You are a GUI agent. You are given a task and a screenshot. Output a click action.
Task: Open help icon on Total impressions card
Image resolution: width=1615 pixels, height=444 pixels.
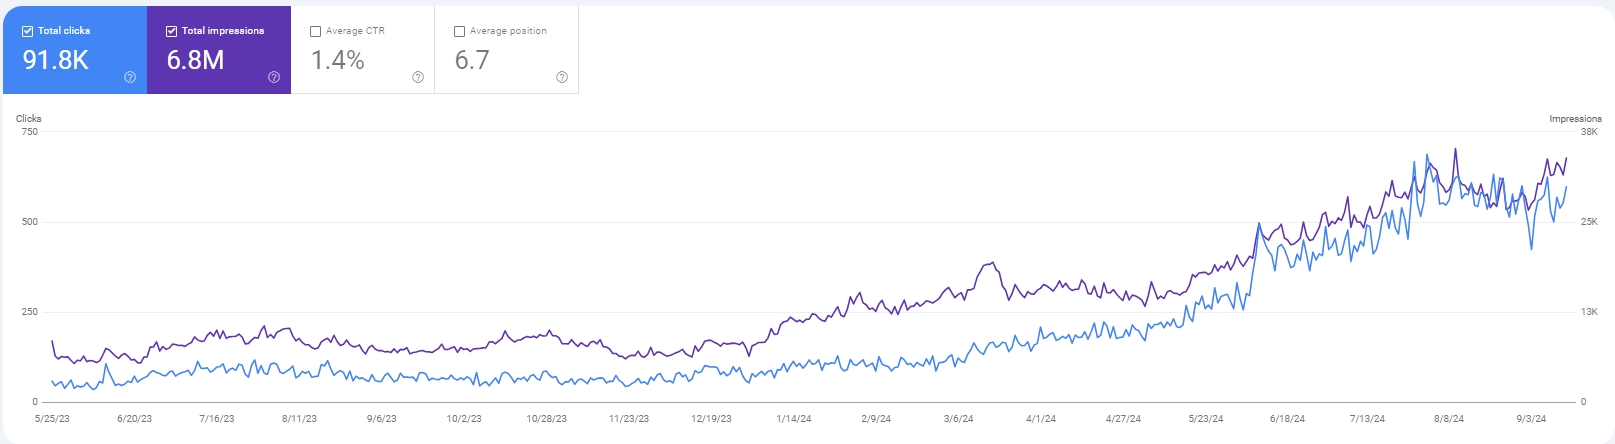coord(274,77)
